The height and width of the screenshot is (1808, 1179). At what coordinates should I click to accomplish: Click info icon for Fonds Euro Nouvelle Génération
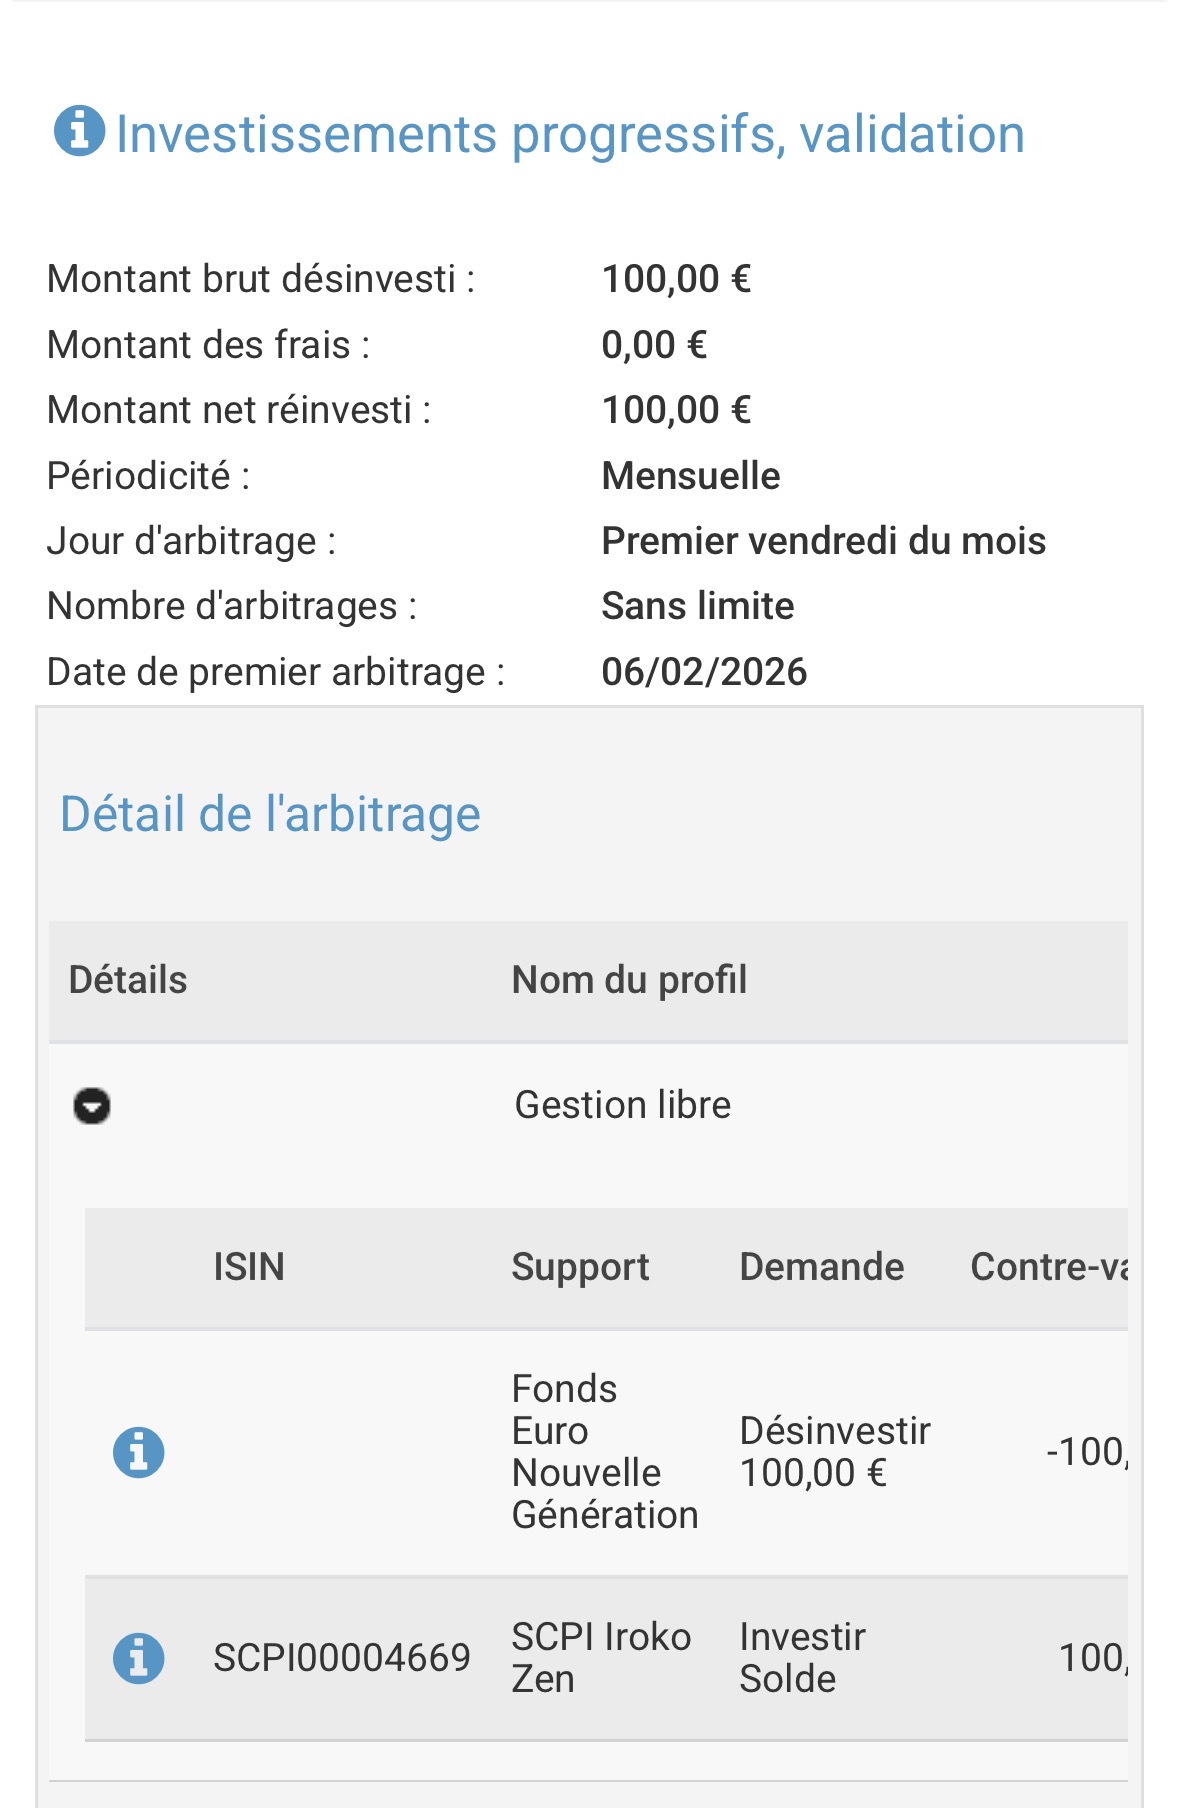[138, 1452]
